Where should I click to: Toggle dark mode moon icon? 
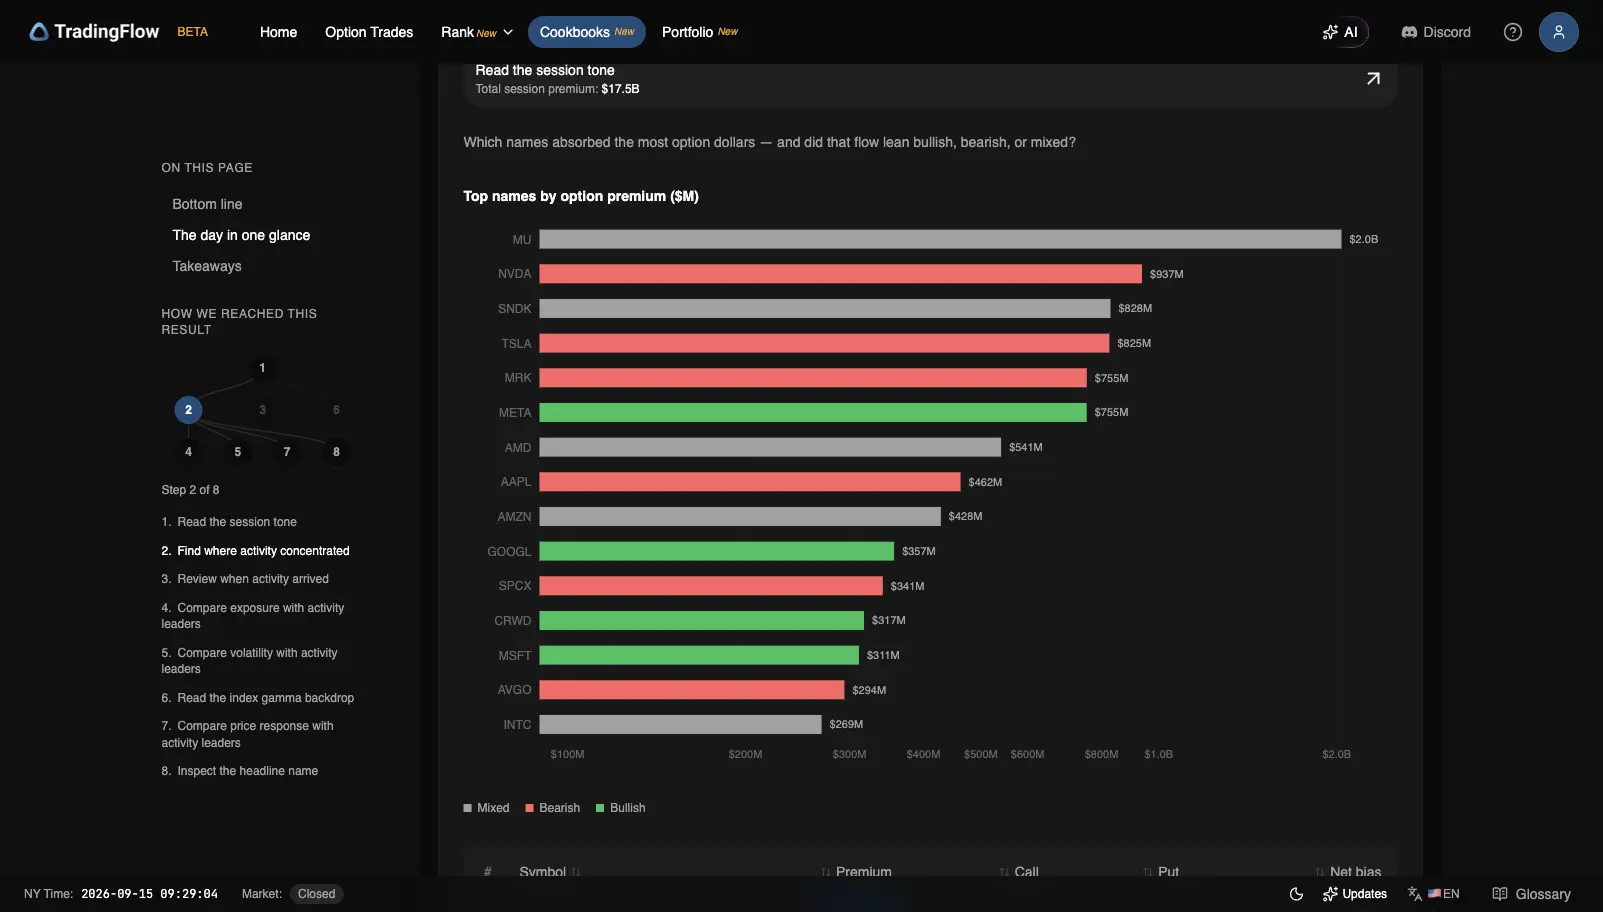1296,894
